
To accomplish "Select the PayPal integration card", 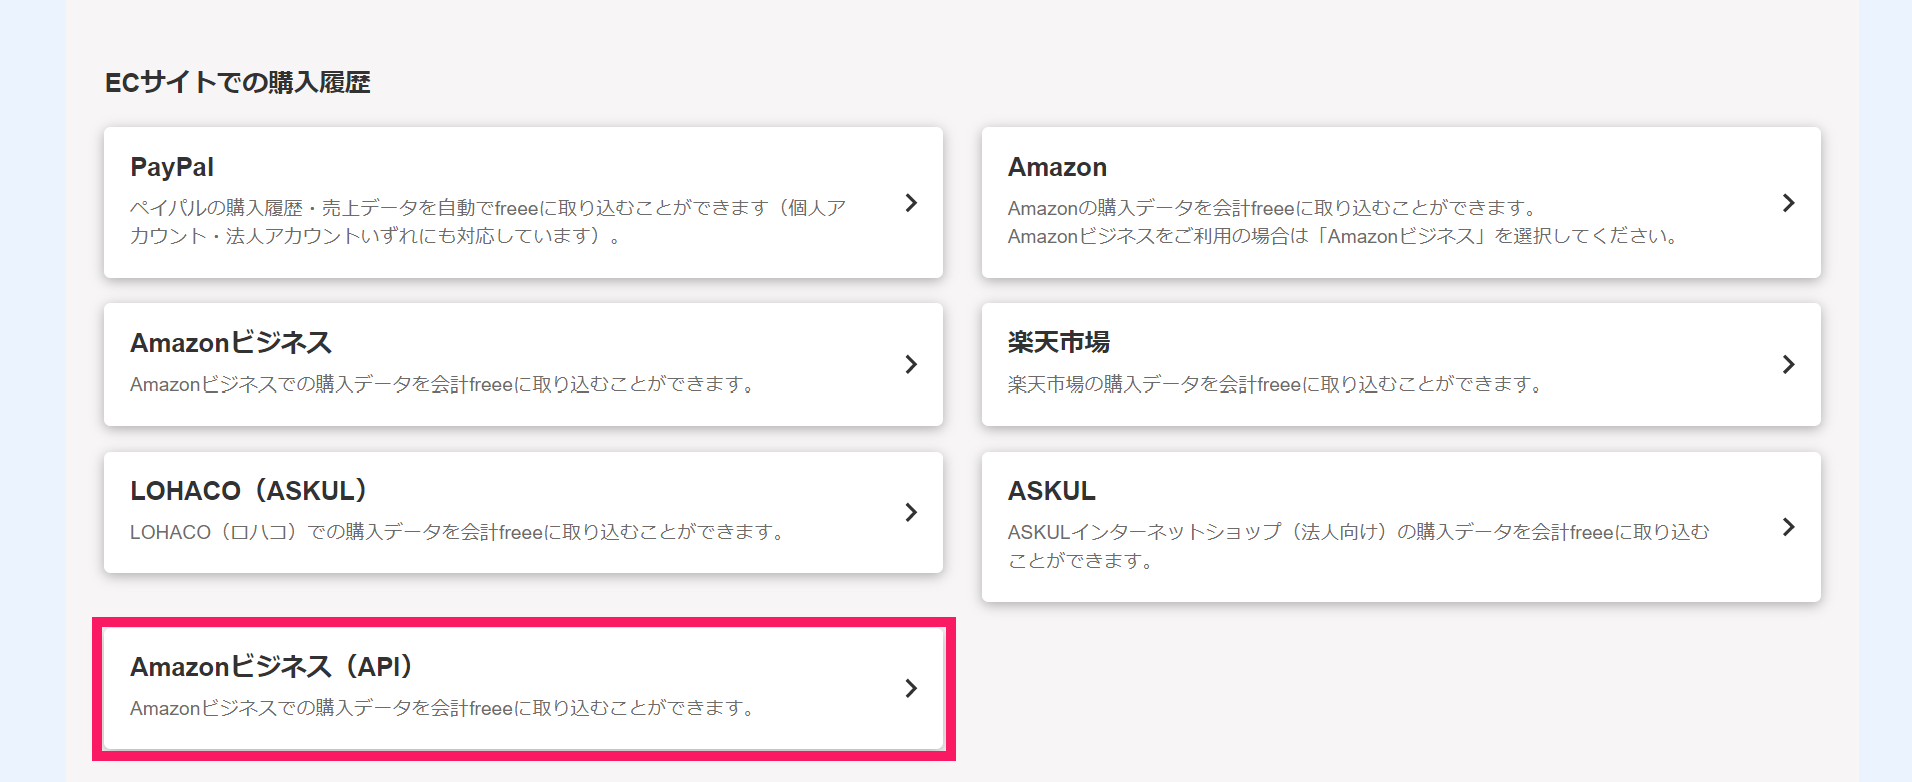I will pyautogui.click(x=525, y=202).
